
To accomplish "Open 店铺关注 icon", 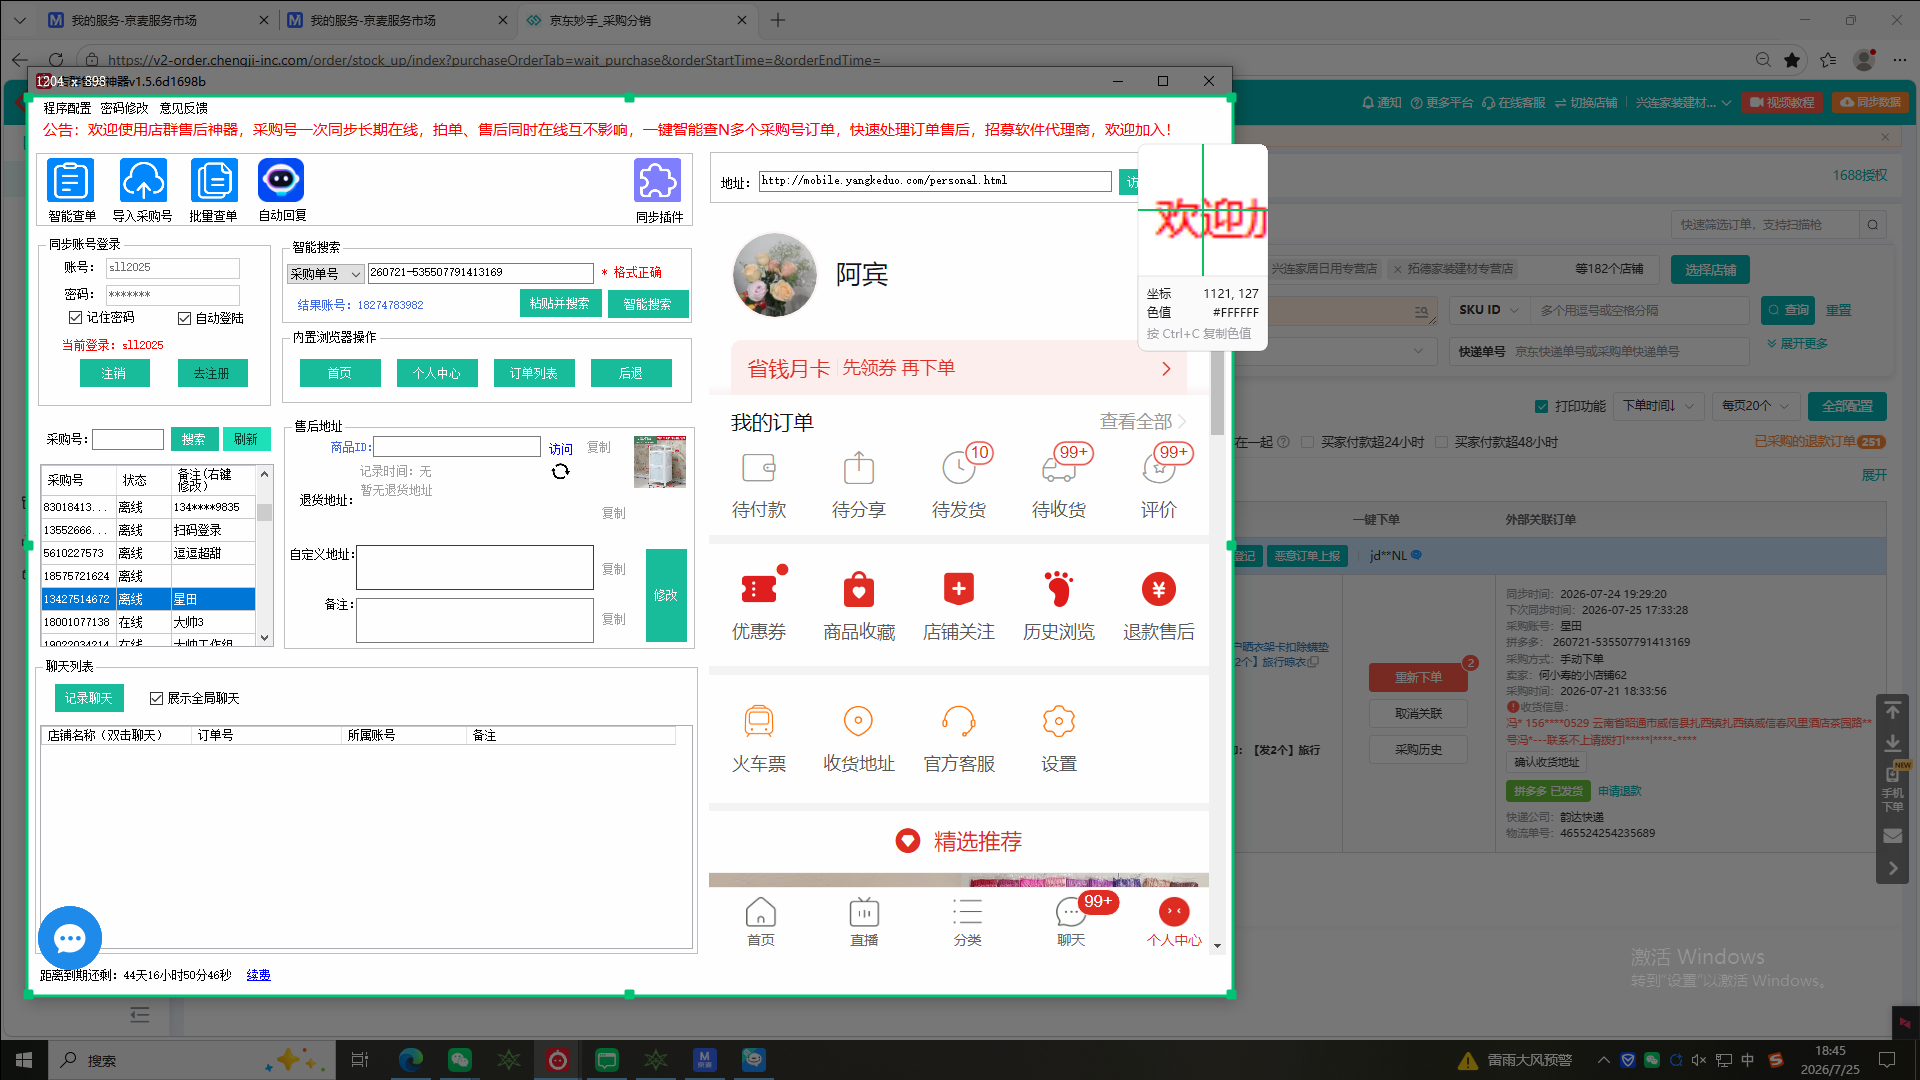I will point(959,589).
